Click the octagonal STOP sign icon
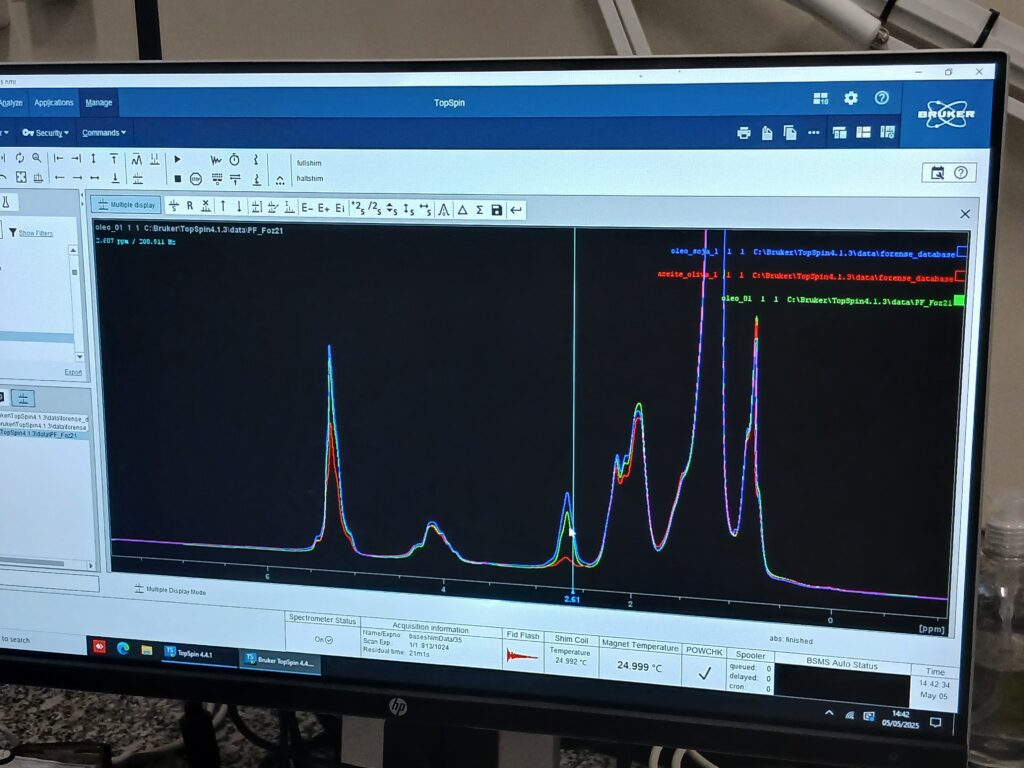The height and width of the screenshot is (768, 1024). coord(195,178)
